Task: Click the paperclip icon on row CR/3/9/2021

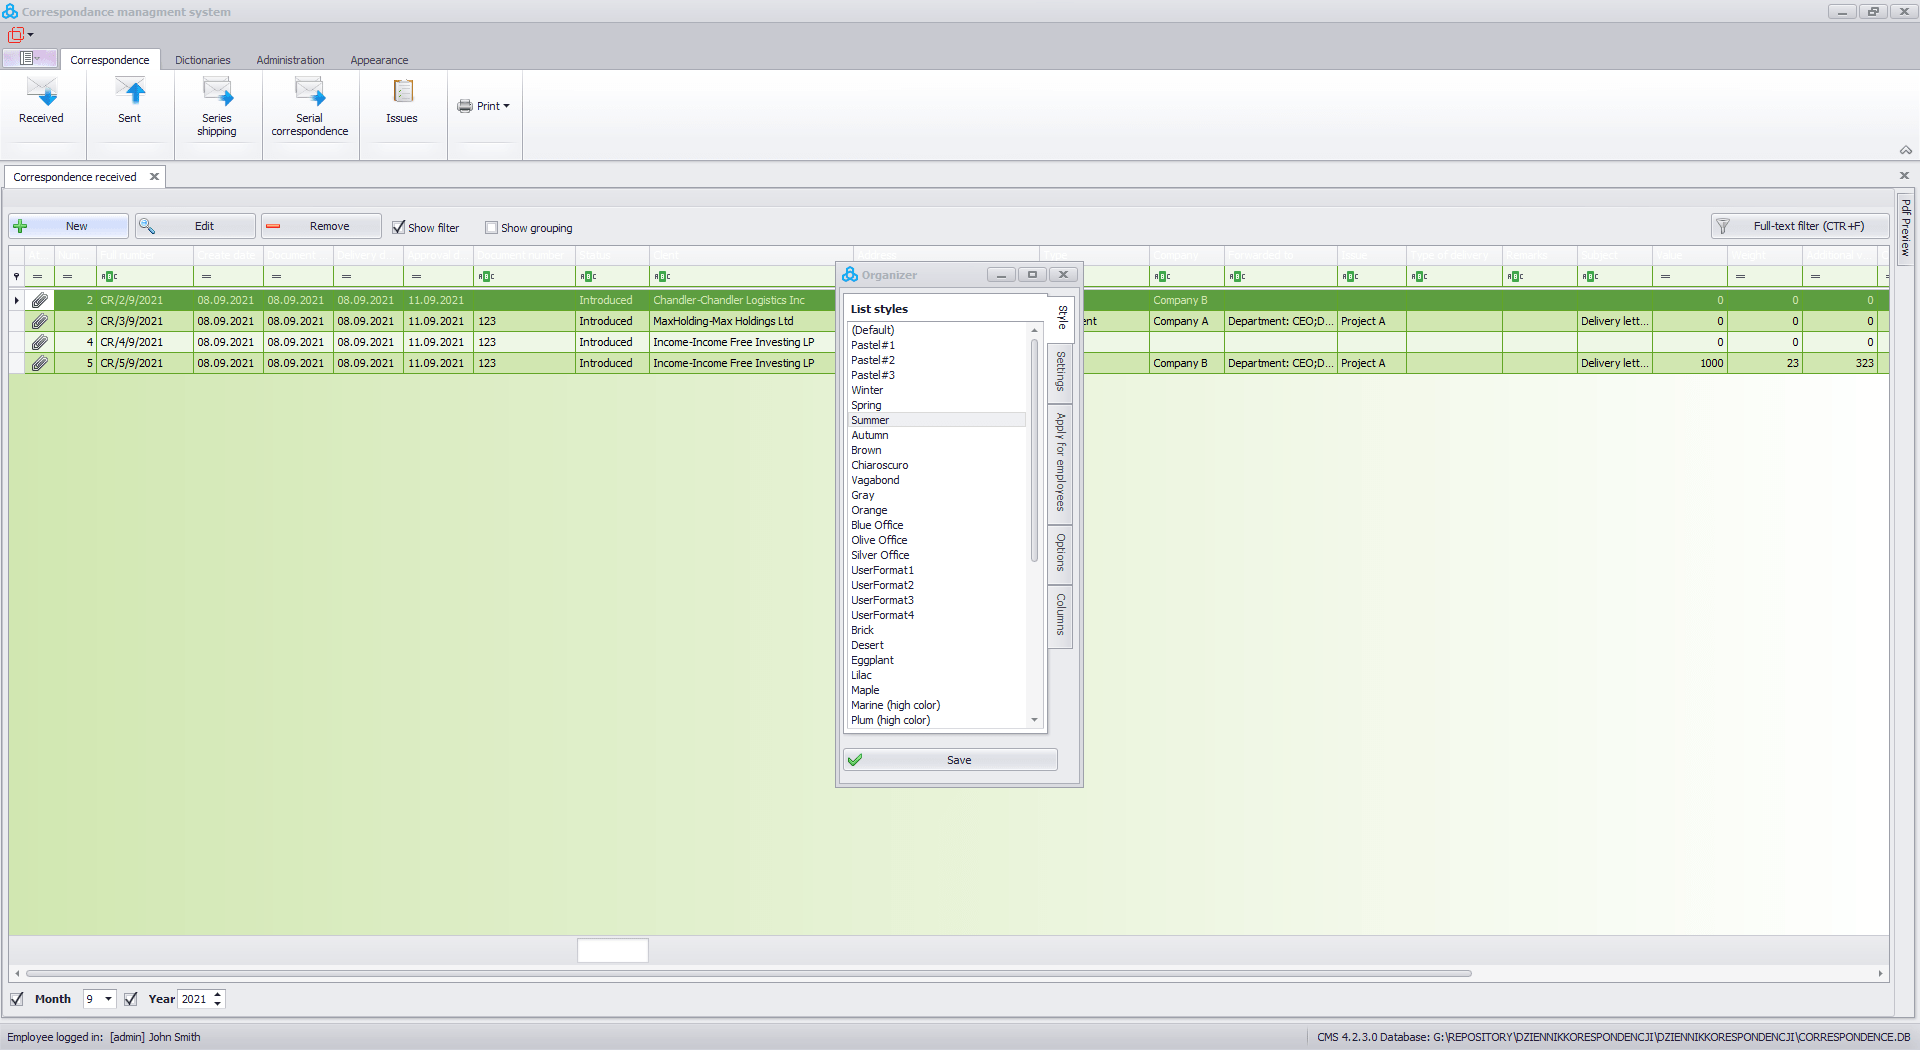Action: click(40, 321)
